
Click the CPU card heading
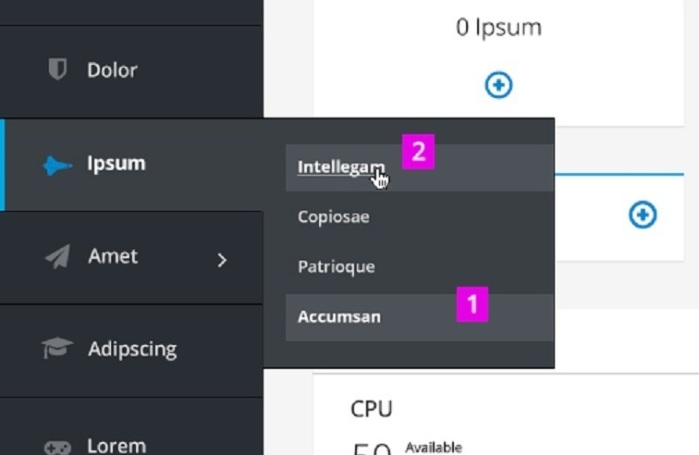point(371,409)
